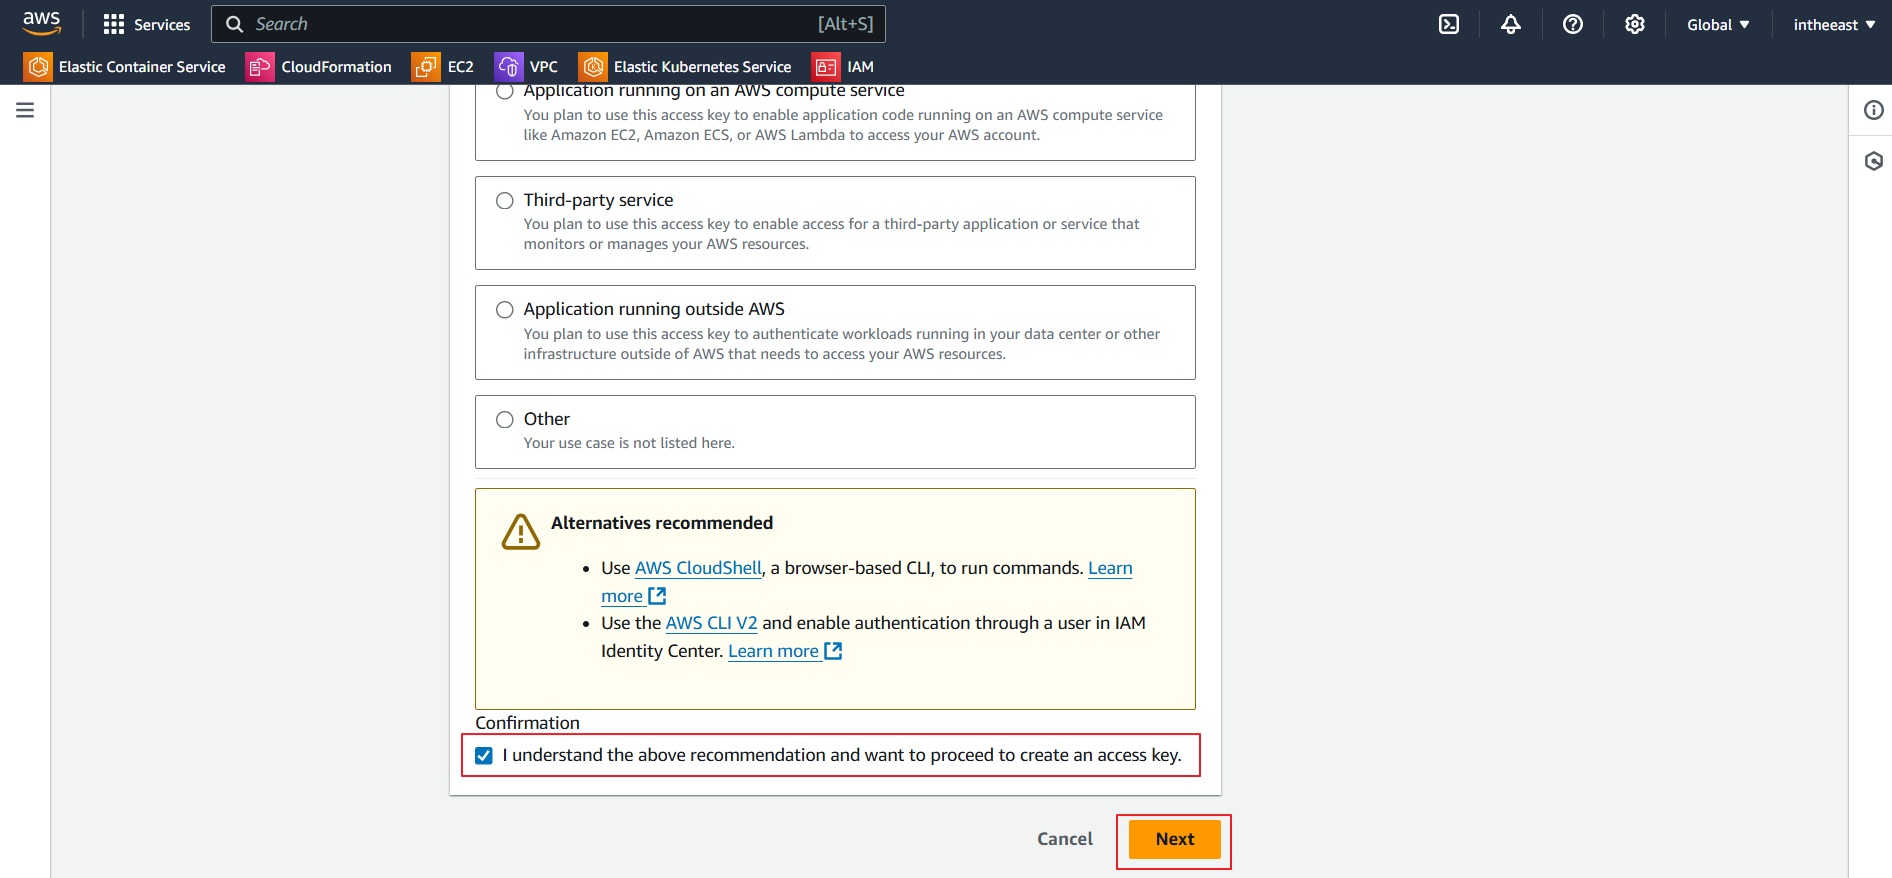The image size is (1892, 878).
Task: Open EC2 favorite shortcut
Action: pos(443,66)
